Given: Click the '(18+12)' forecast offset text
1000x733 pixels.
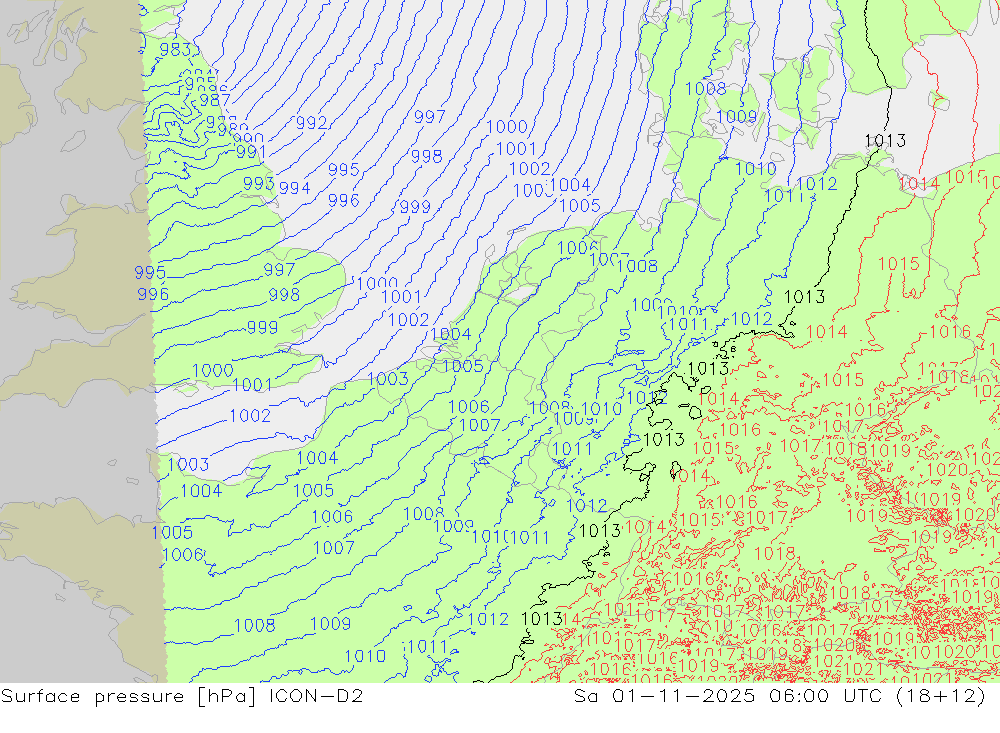Looking at the screenshot, I should click(941, 696).
